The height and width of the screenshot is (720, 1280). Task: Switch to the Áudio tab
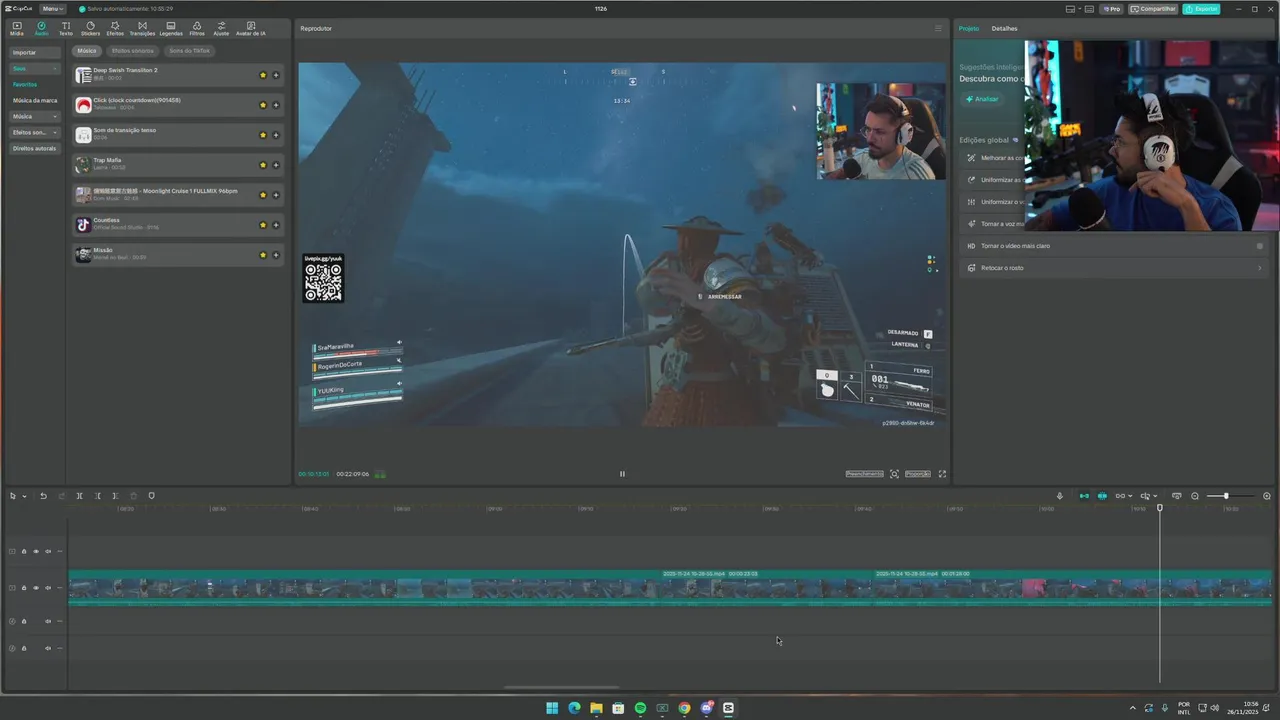[41, 28]
